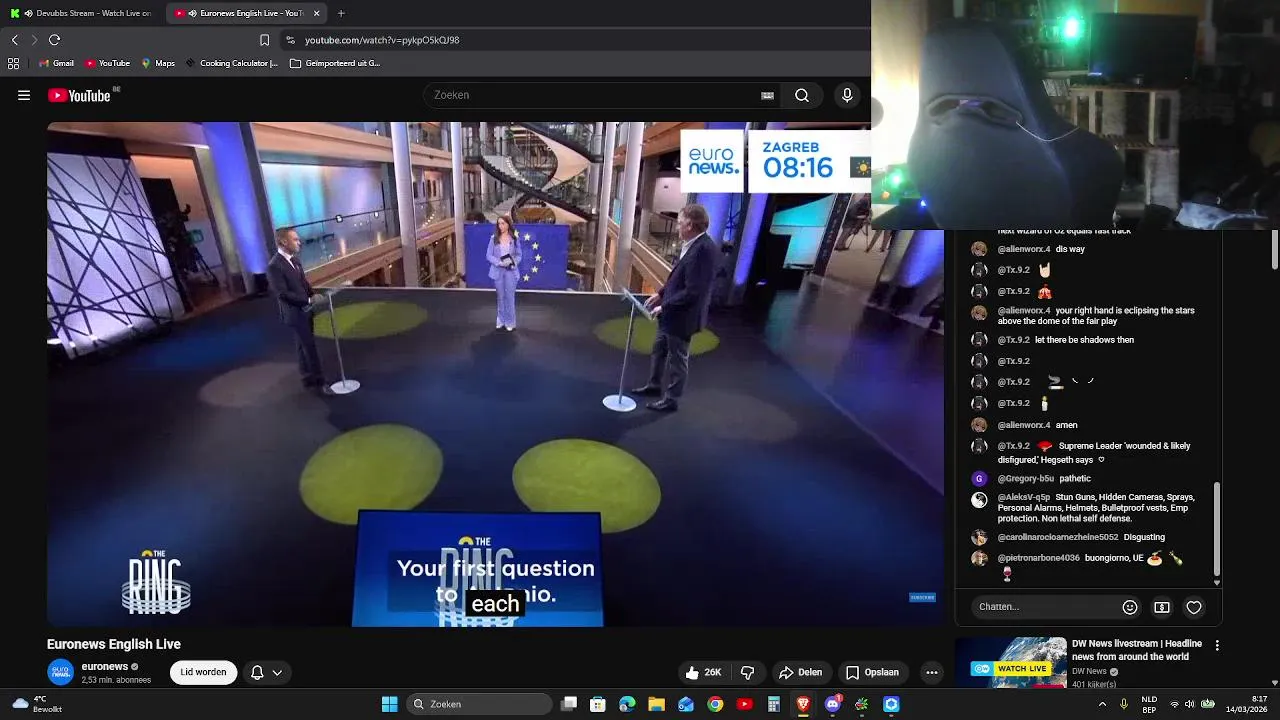
Task: Go forward with browser forward arrow
Action: (x=34, y=40)
